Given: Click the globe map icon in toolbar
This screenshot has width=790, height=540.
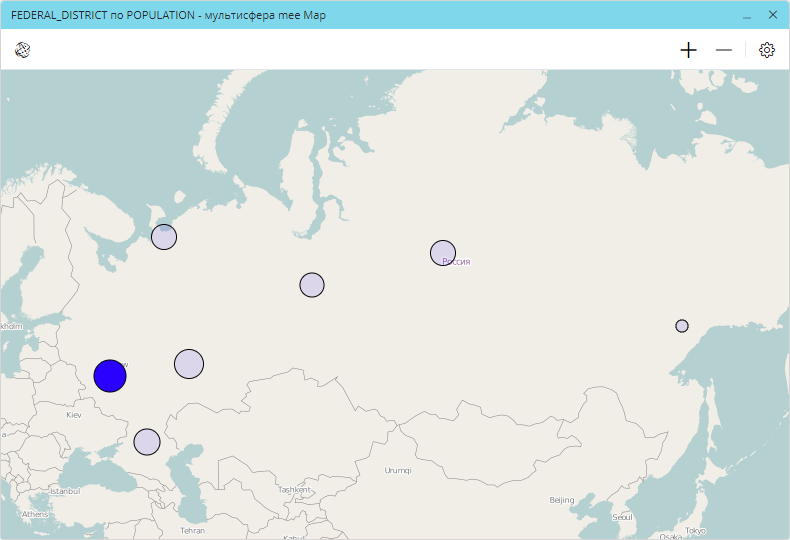Looking at the screenshot, I should pos(22,50).
